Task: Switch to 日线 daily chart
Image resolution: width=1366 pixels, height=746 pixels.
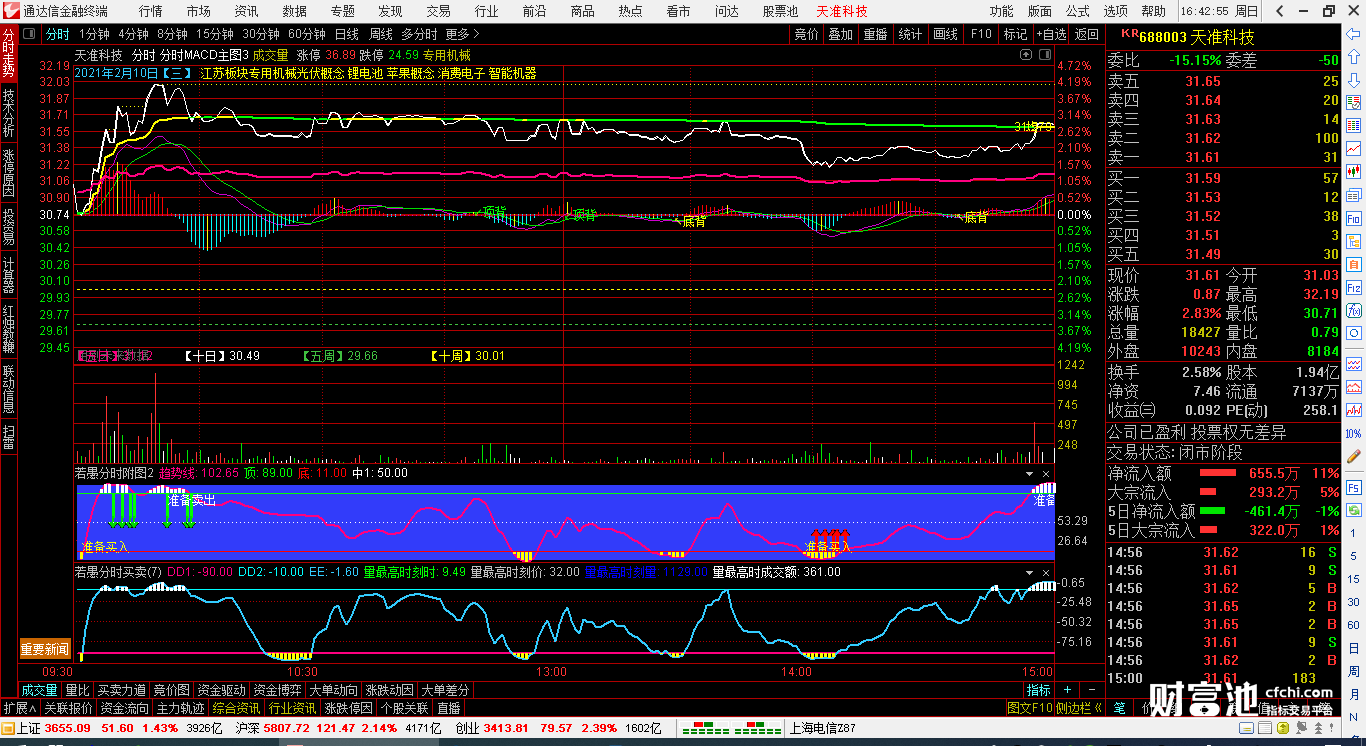Action: coord(346,34)
